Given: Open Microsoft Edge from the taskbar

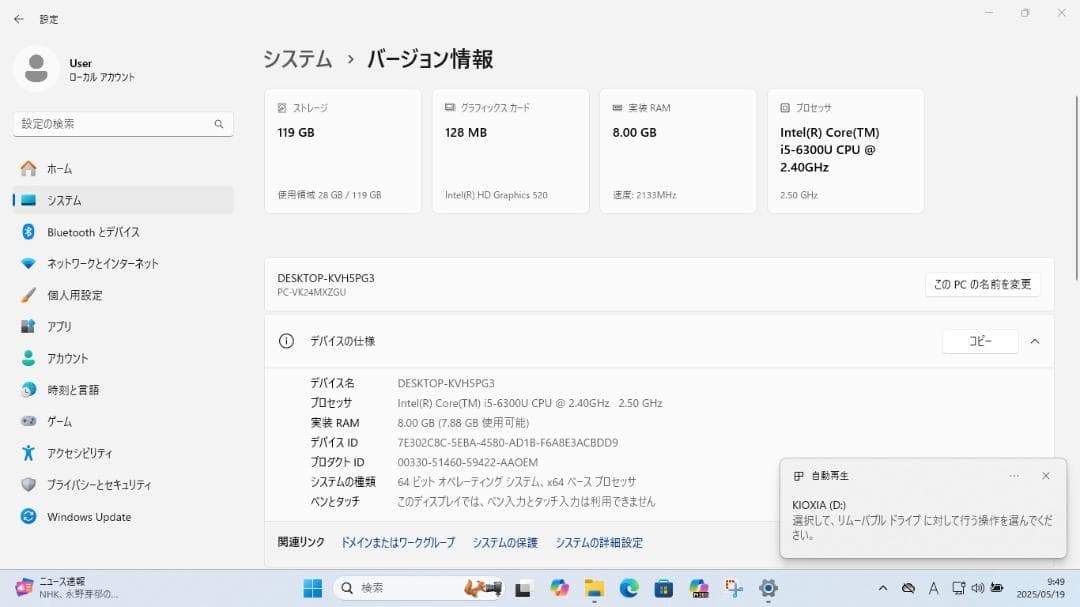Looking at the screenshot, I should coord(629,588).
